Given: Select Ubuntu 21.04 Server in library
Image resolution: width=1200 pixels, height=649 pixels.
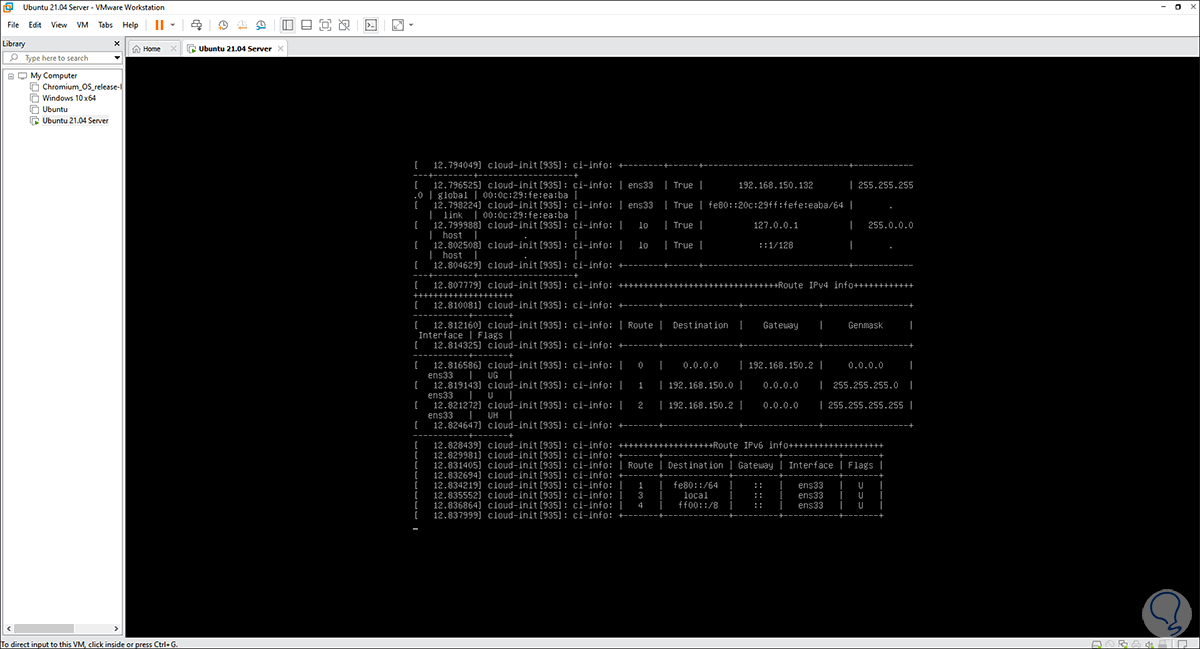Looking at the screenshot, I should point(75,120).
